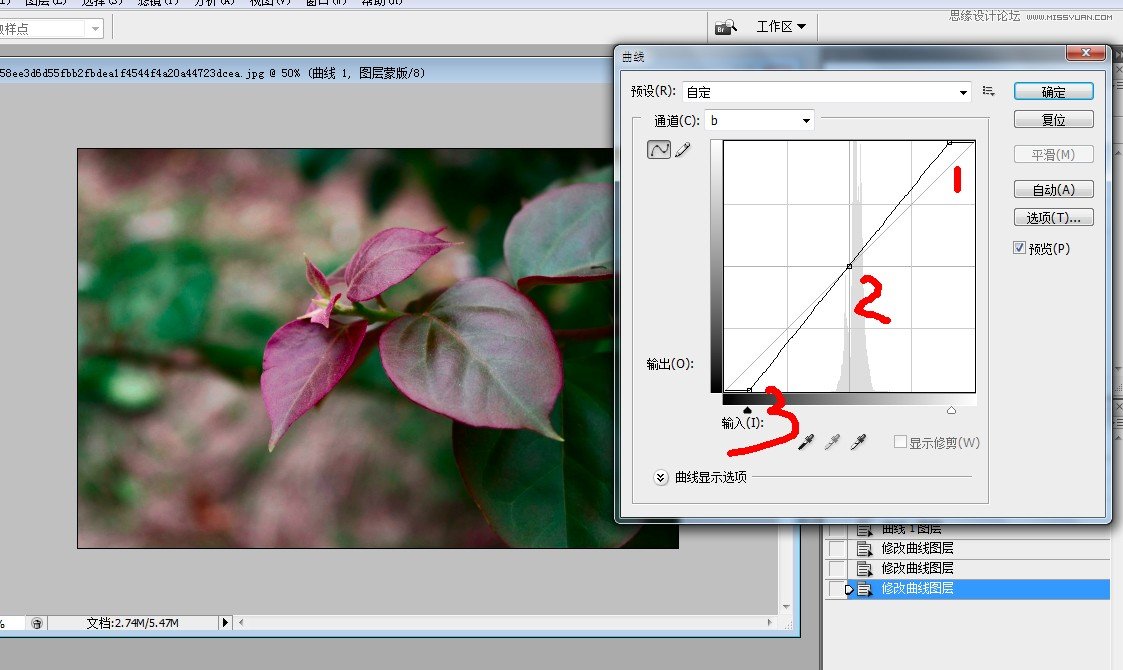Select the middle curve control point
Image resolution: width=1123 pixels, height=670 pixels.
click(849, 267)
